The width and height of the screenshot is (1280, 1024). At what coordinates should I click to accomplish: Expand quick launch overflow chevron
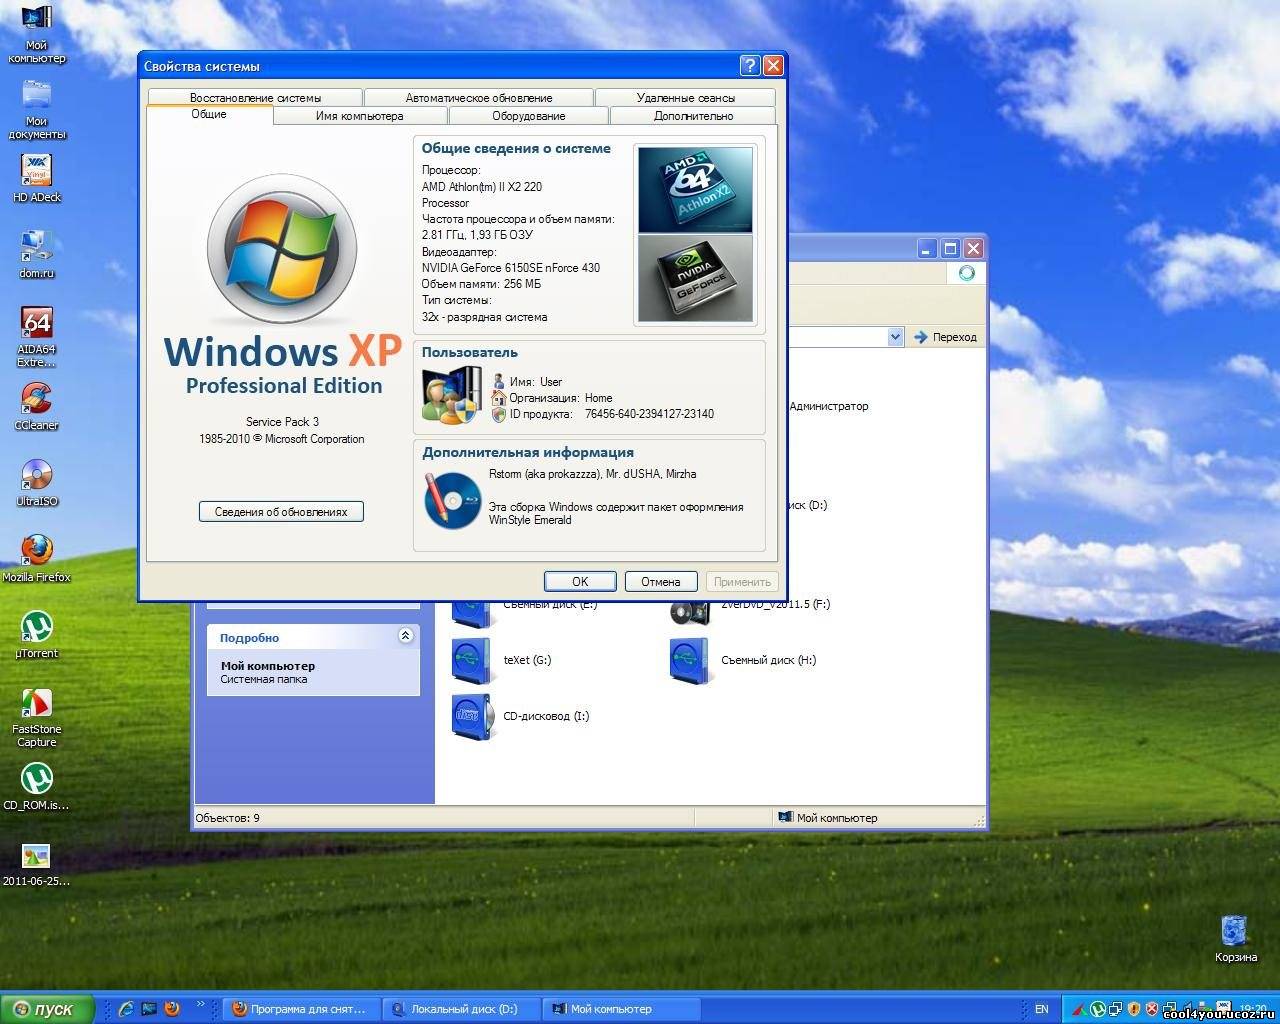200,1004
